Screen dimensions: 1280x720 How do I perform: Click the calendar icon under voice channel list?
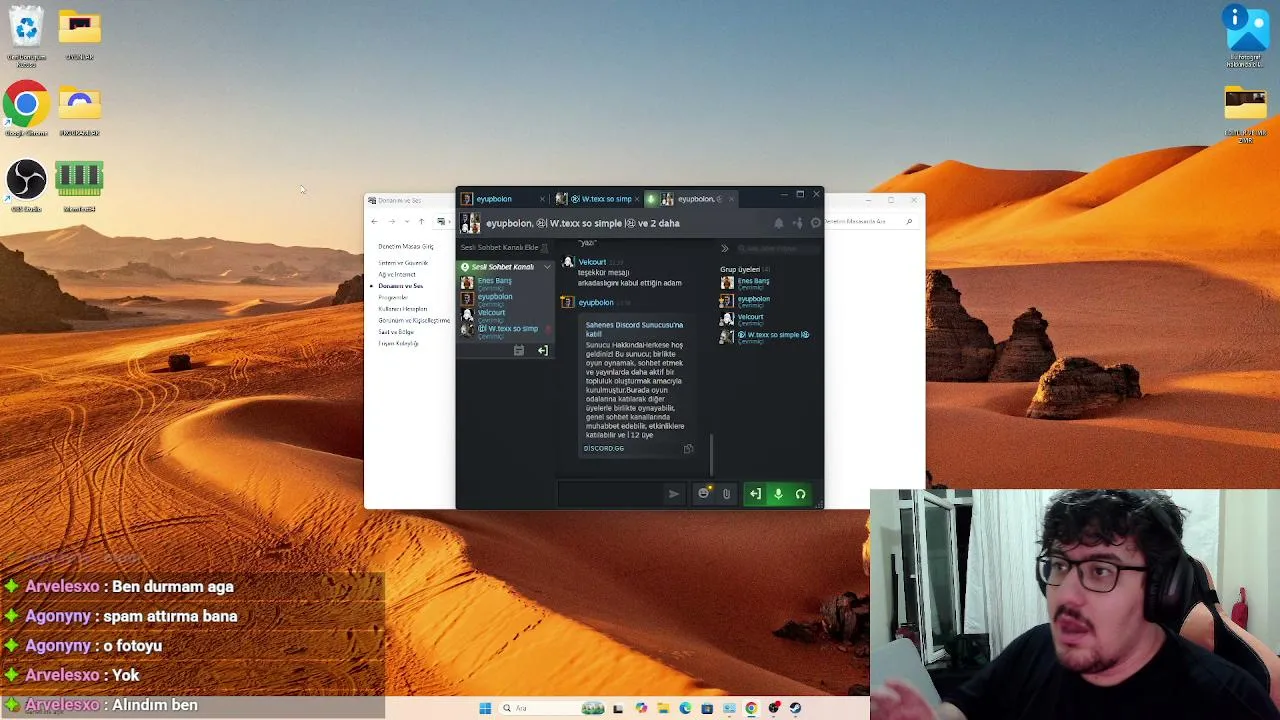click(x=518, y=350)
